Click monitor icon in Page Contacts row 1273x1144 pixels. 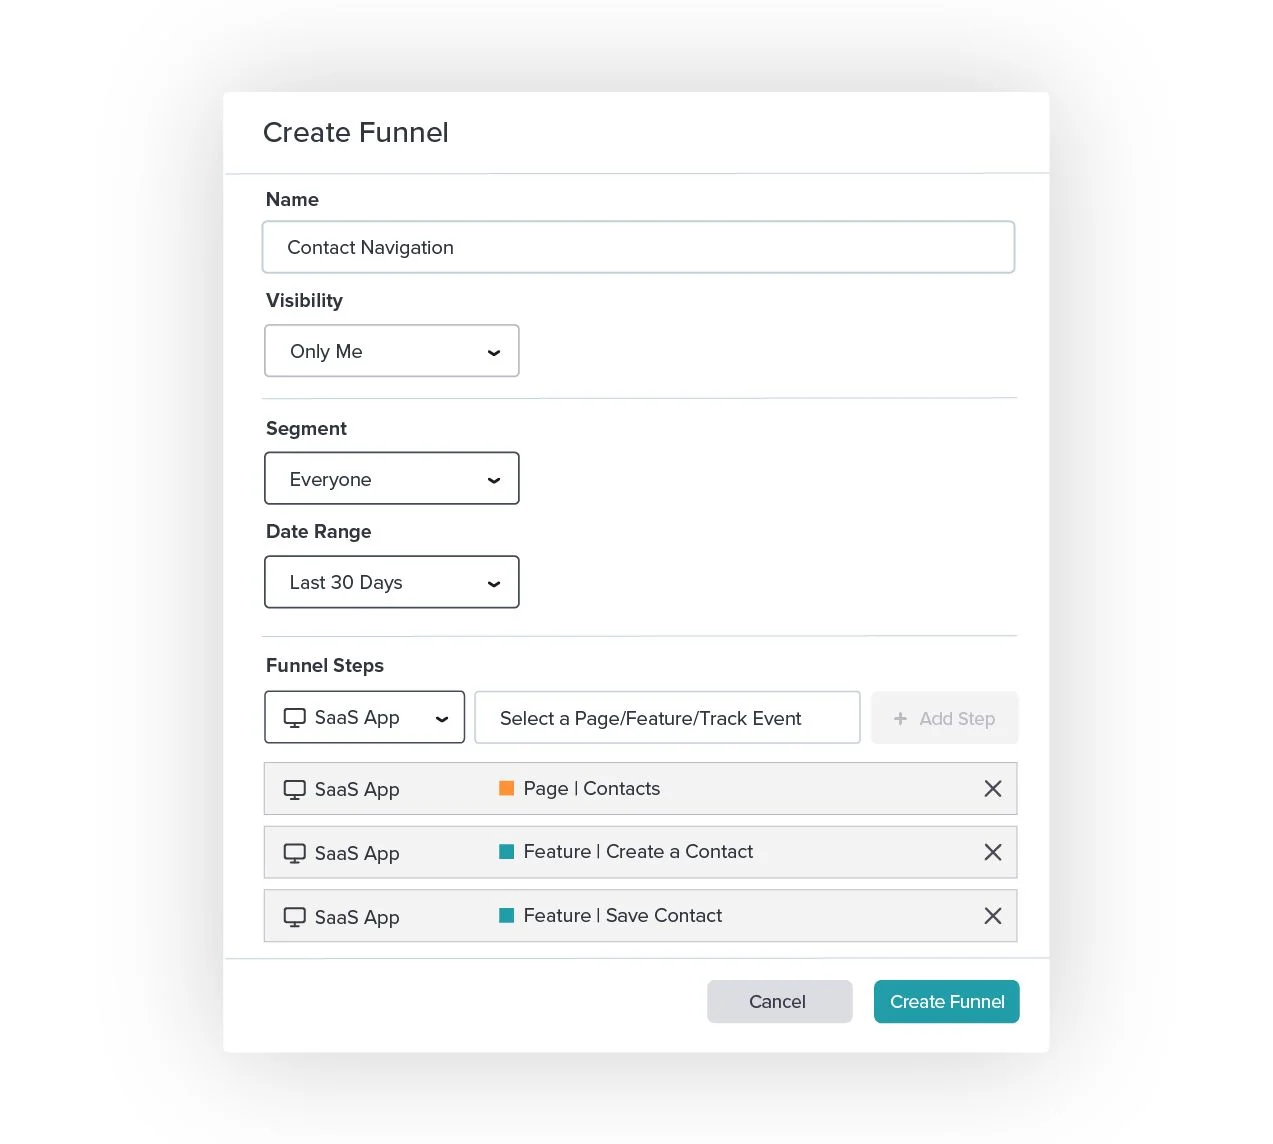pos(295,790)
